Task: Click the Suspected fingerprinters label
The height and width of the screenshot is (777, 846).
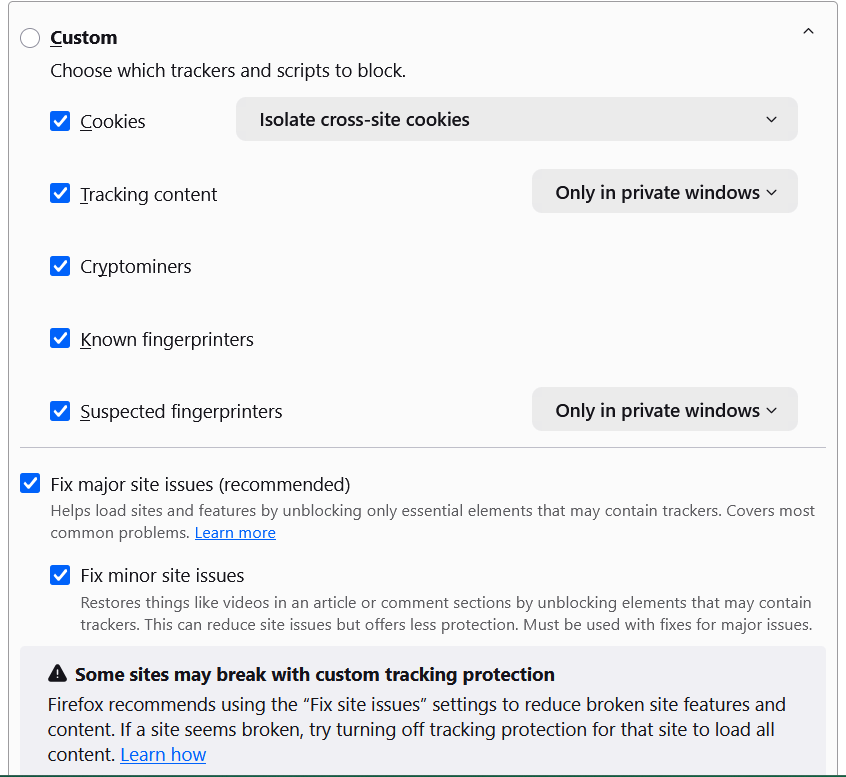Action: (x=181, y=412)
